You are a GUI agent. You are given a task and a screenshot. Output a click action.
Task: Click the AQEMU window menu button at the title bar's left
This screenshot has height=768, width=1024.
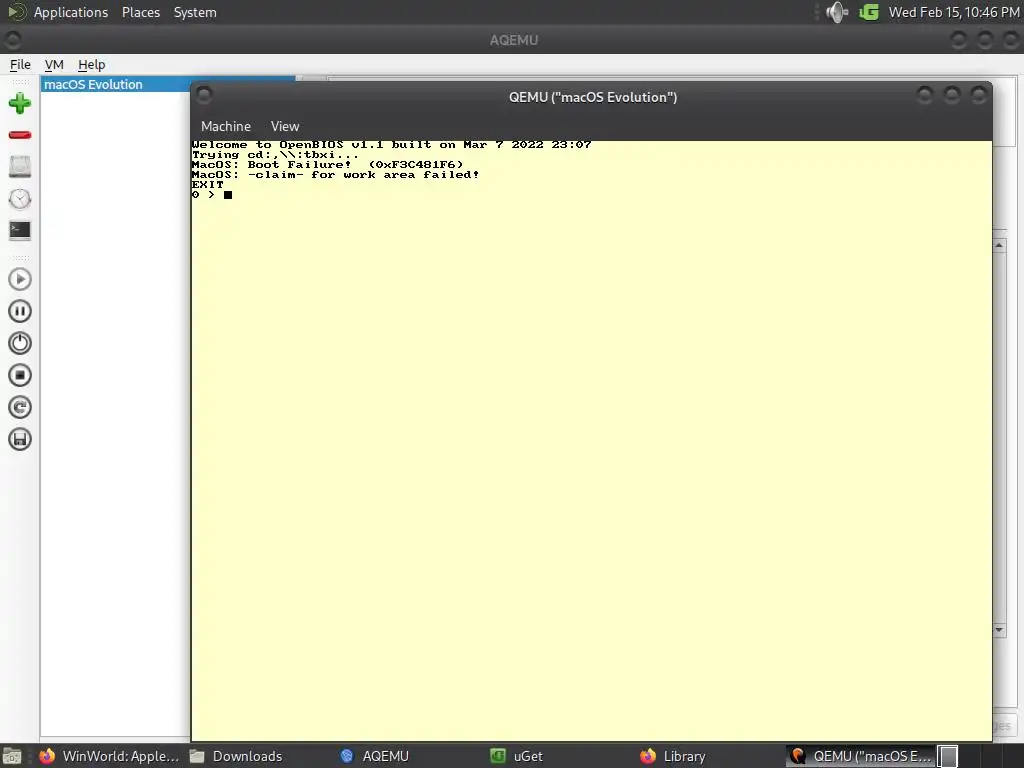12,40
